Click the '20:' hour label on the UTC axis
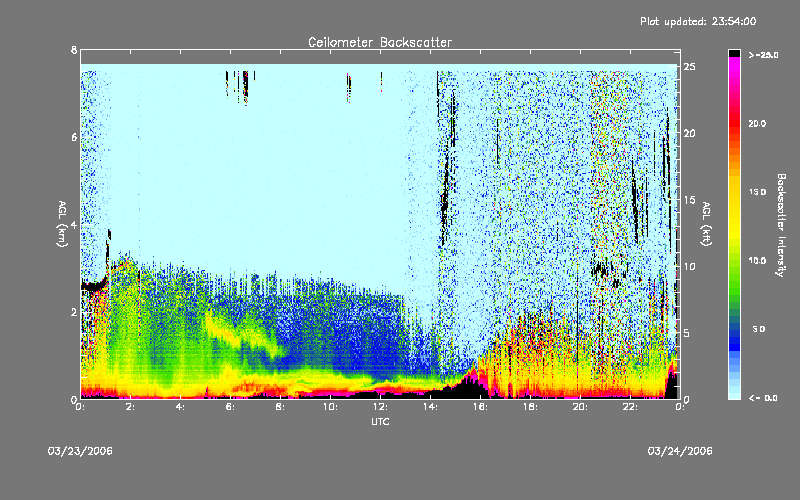 tap(580, 407)
